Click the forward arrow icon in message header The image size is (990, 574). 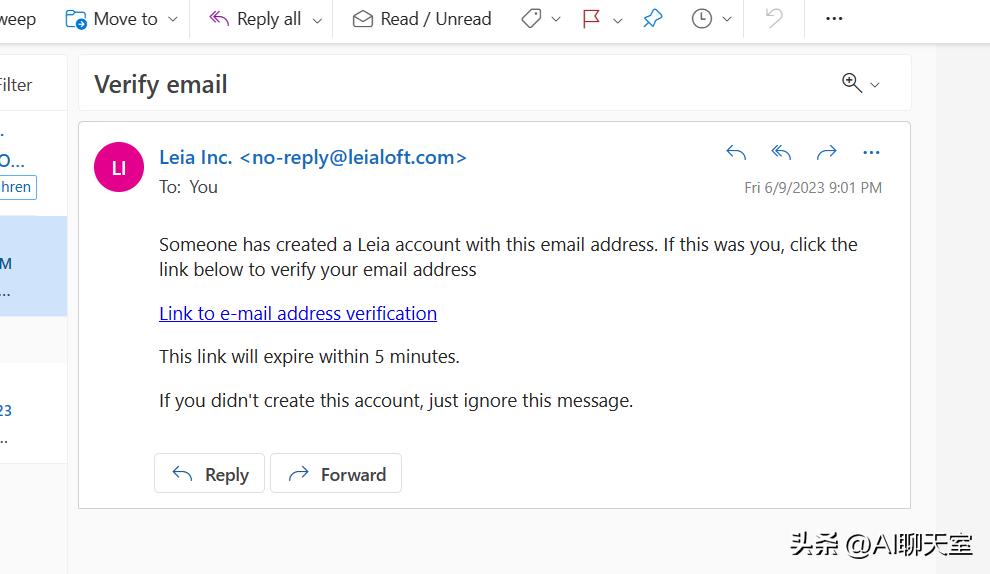(x=826, y=153)
